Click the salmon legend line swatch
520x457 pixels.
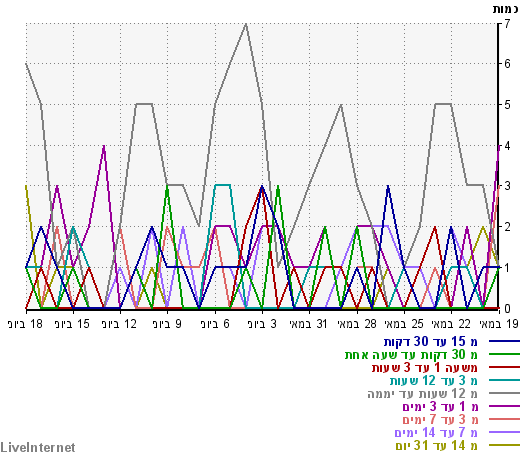tap(504, 419)
